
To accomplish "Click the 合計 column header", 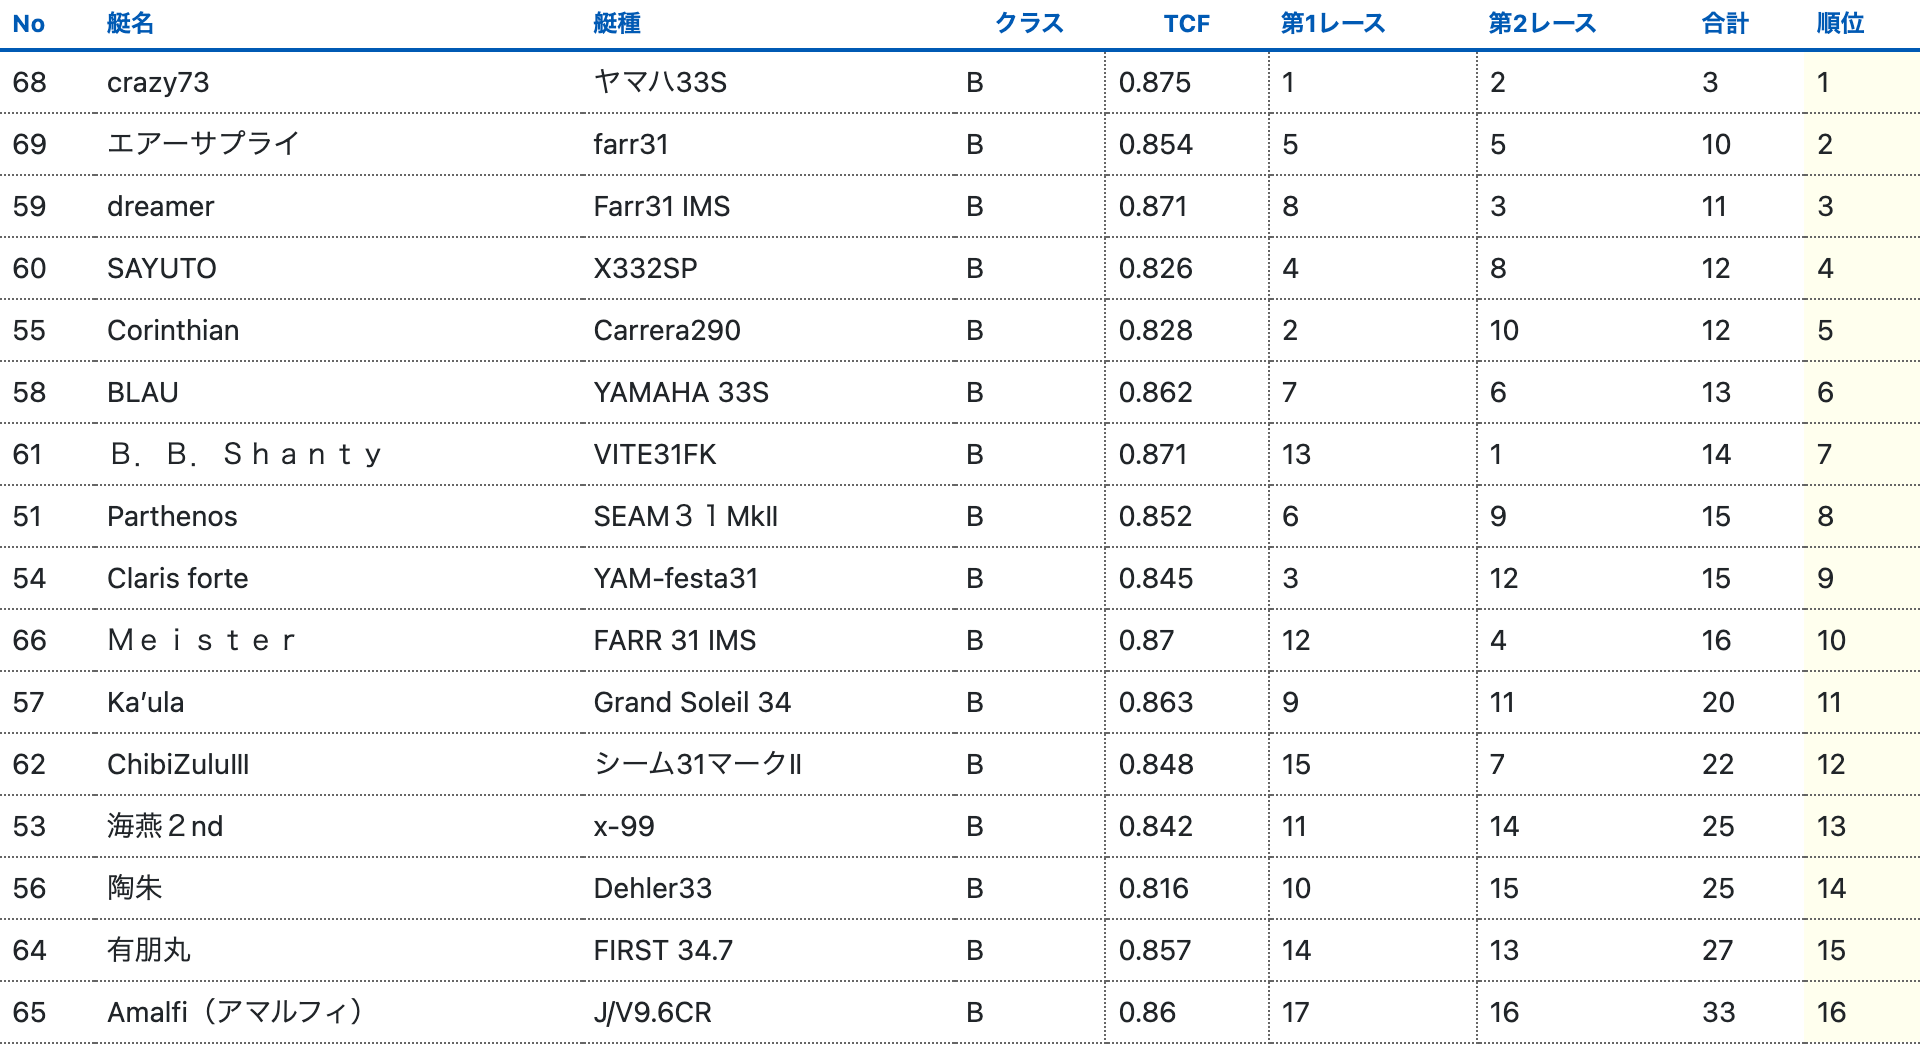I will pos(1725,23).
